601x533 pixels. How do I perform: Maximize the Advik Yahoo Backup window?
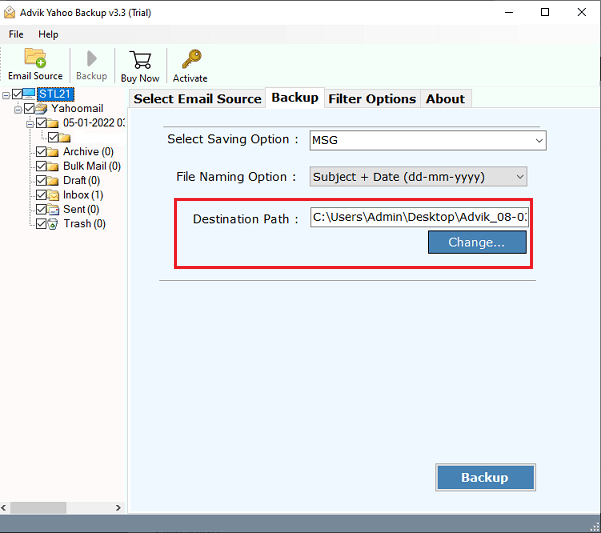pos(545,12)
